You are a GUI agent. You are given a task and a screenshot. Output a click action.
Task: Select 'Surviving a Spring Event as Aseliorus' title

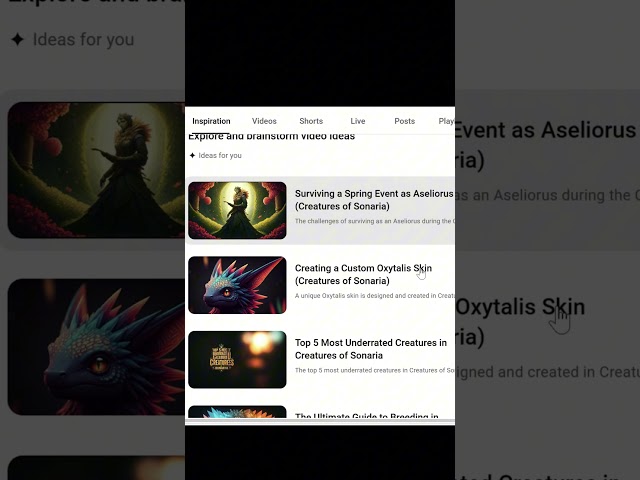pos(374,200)
